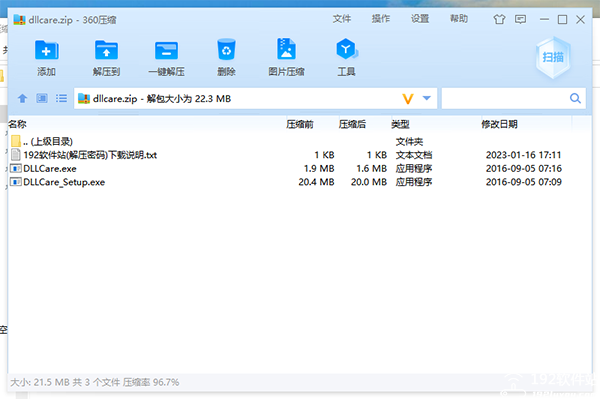Click the application icon beside DLLCare_Setup.exe

[x=16, y=182]
